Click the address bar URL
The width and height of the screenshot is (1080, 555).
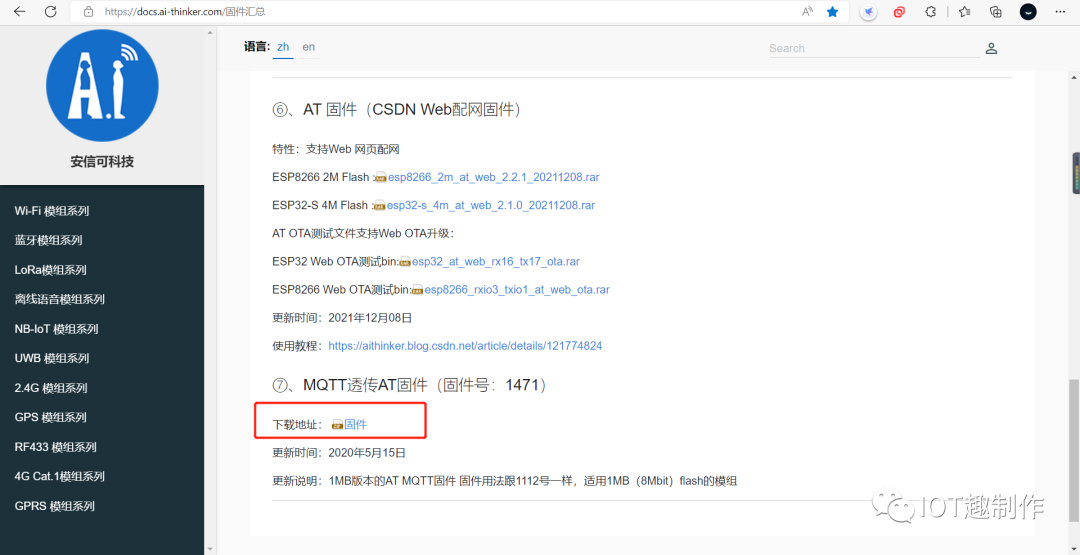(x=185, y=12)
